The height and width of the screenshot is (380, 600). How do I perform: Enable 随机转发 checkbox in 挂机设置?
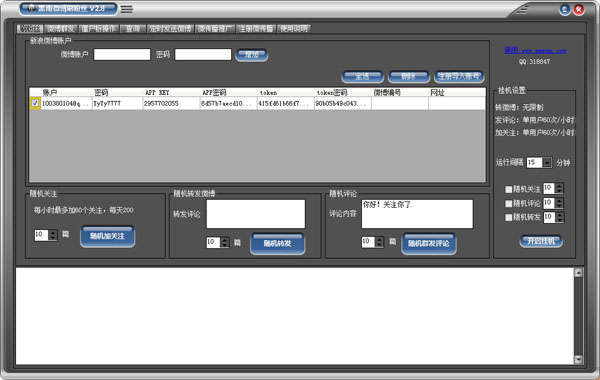tap(509, 217)
